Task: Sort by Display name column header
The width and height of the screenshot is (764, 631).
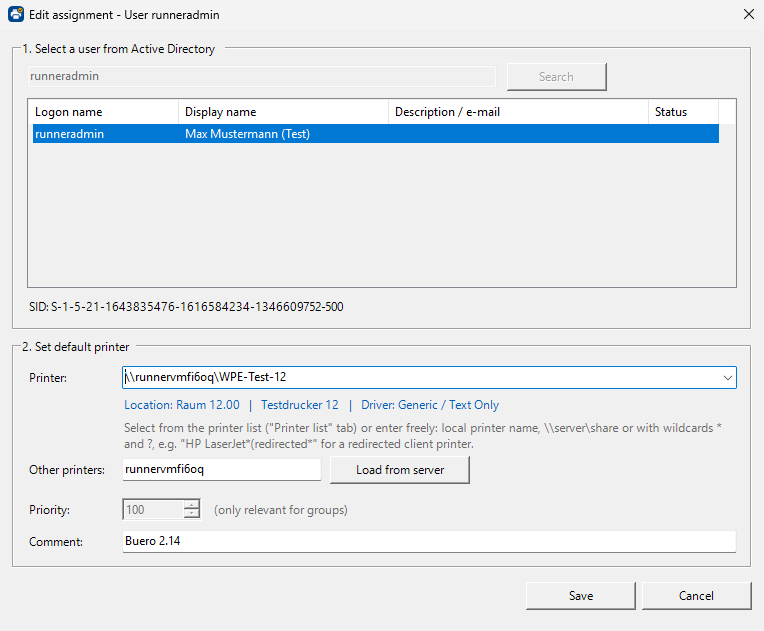Action: tap(283, 112)
